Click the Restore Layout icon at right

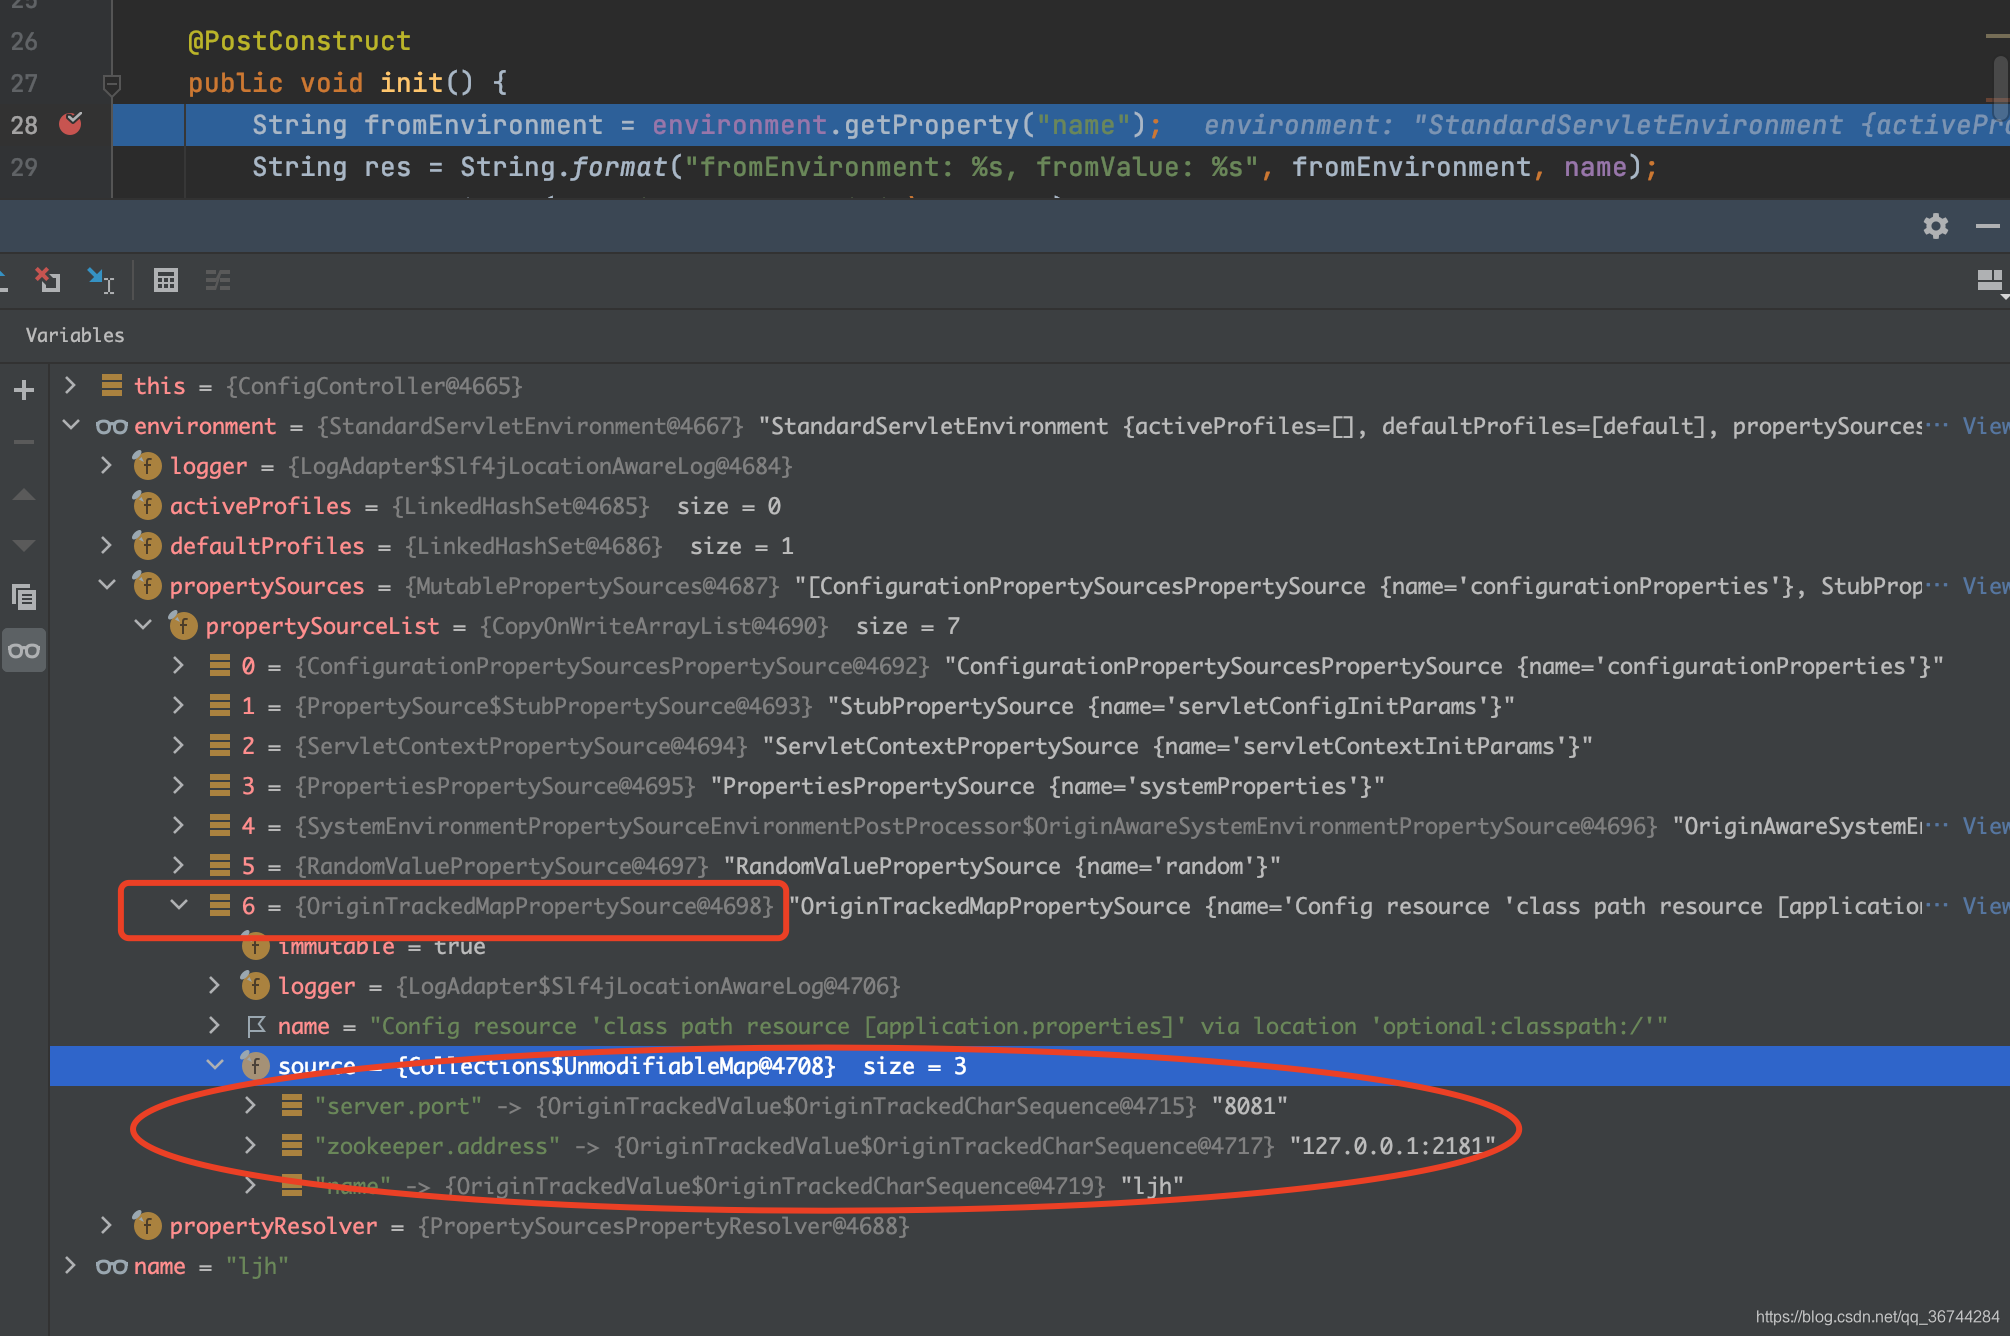click(1990, 281)
